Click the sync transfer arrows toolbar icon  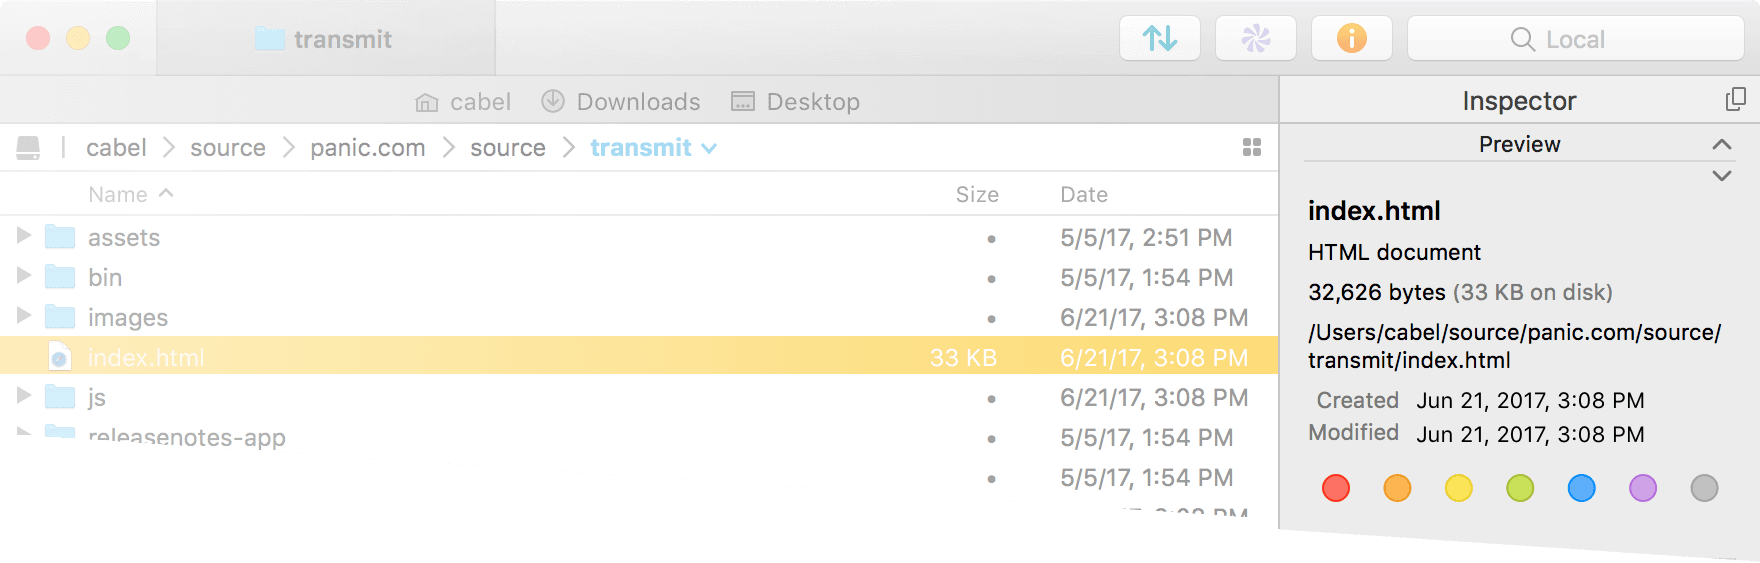point(1159,39)
